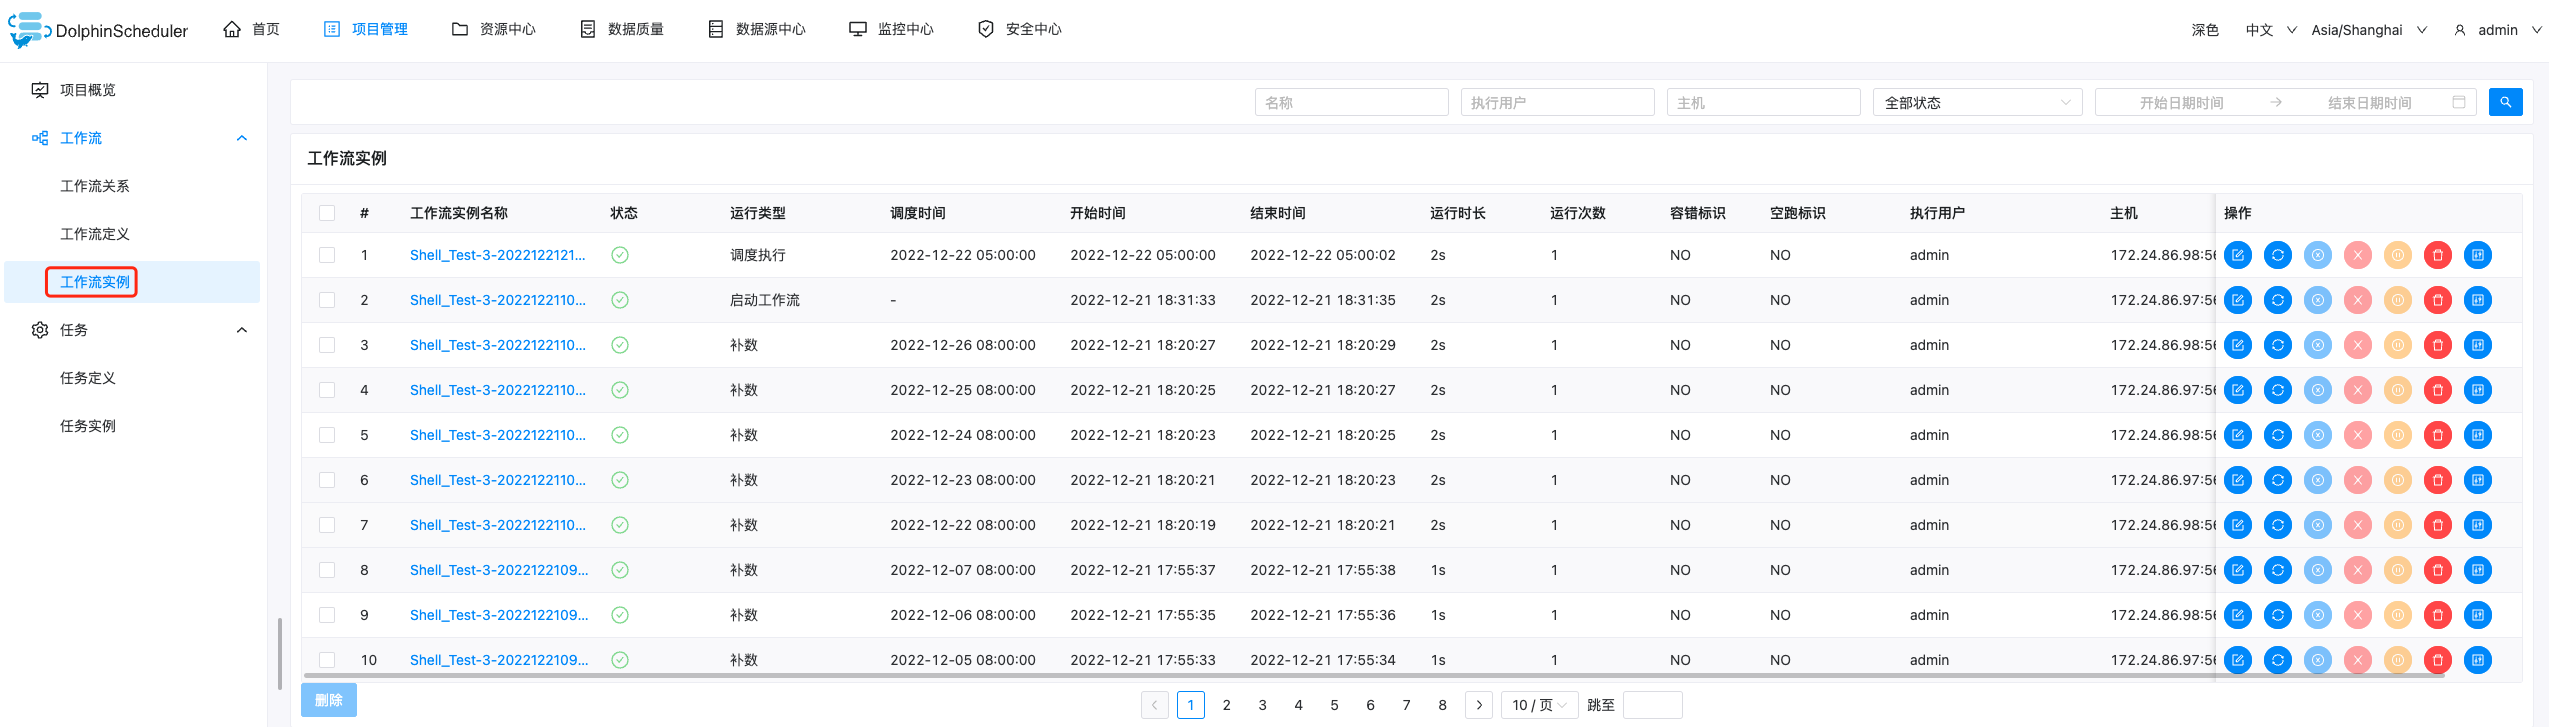
Task: Collapse the 工作流 sidebar section
Action: point(242,138)
